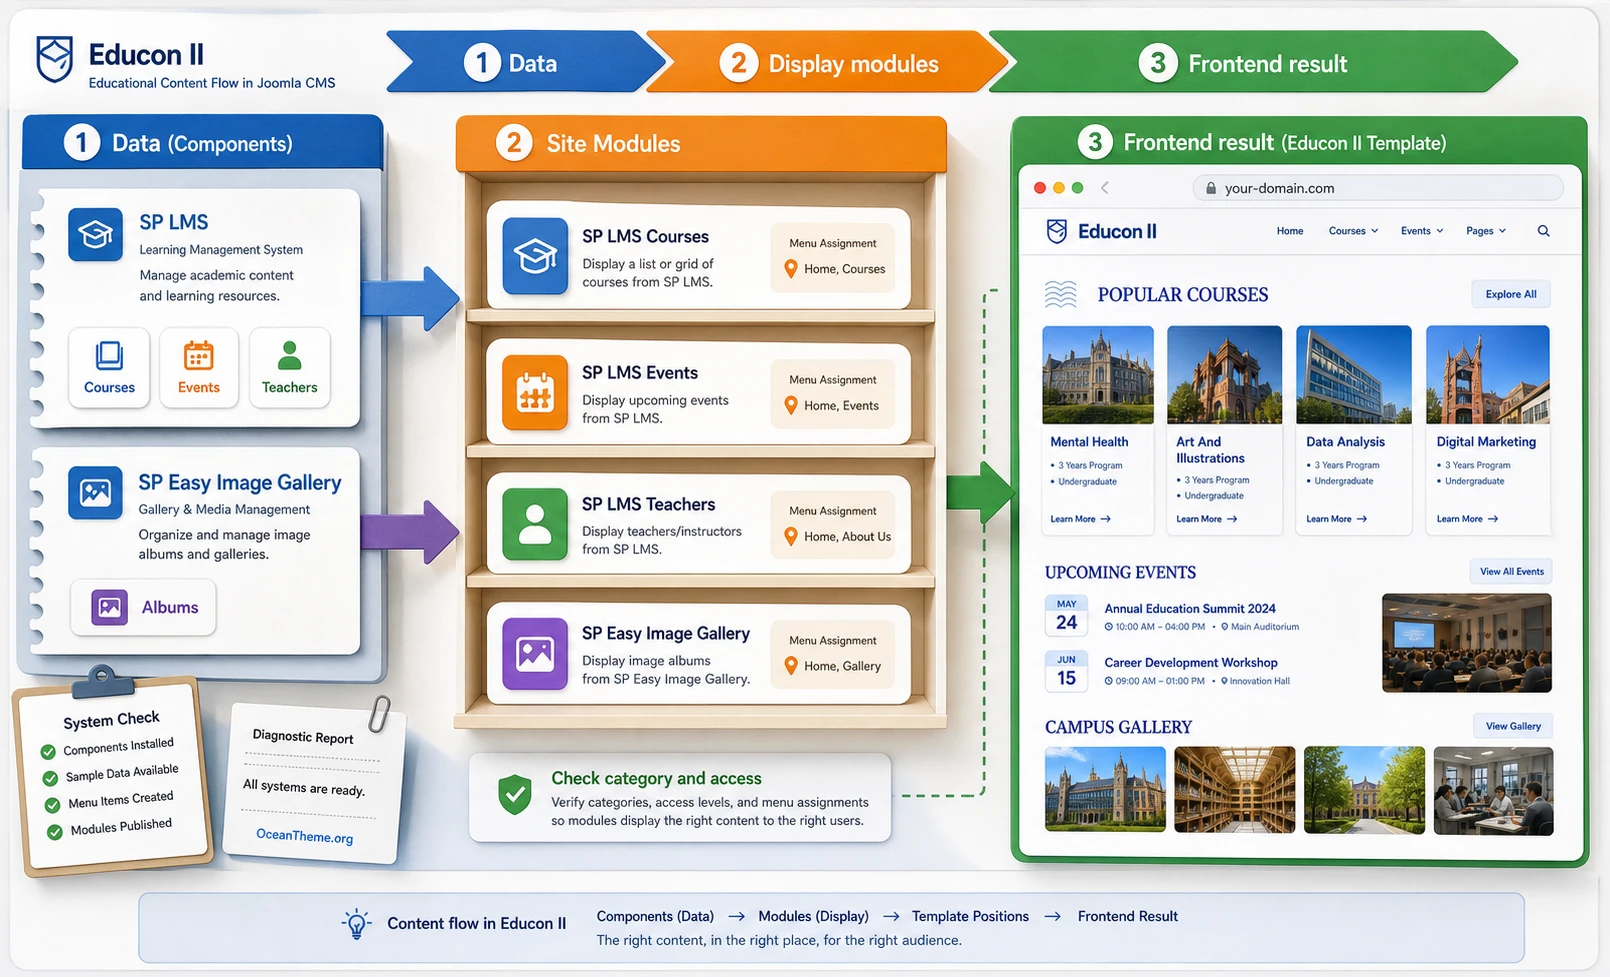1610x977 pixels.
Task: Click the SP LMS Events calendar icon
Action: pyautogui.click(x=535, y=393)
